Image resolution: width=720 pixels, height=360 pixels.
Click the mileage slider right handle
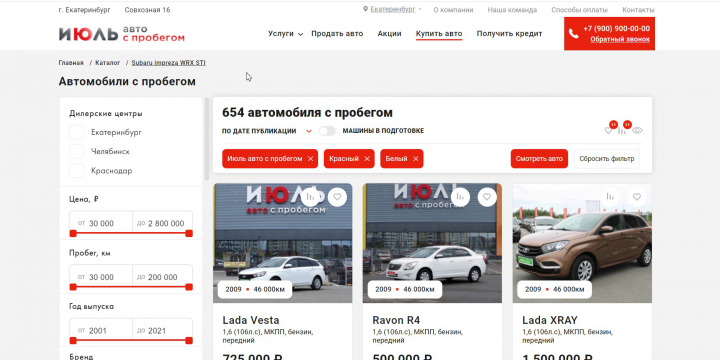(189, 287)
